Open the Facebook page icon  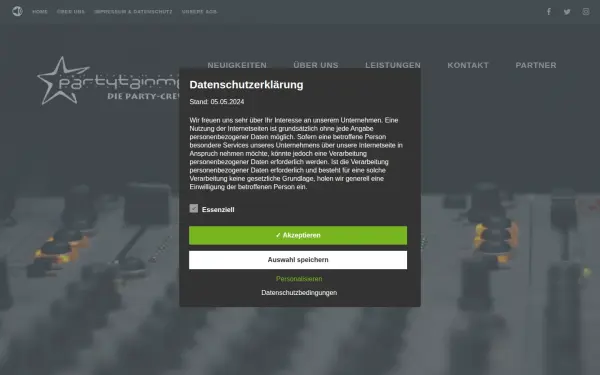[549, 11]
